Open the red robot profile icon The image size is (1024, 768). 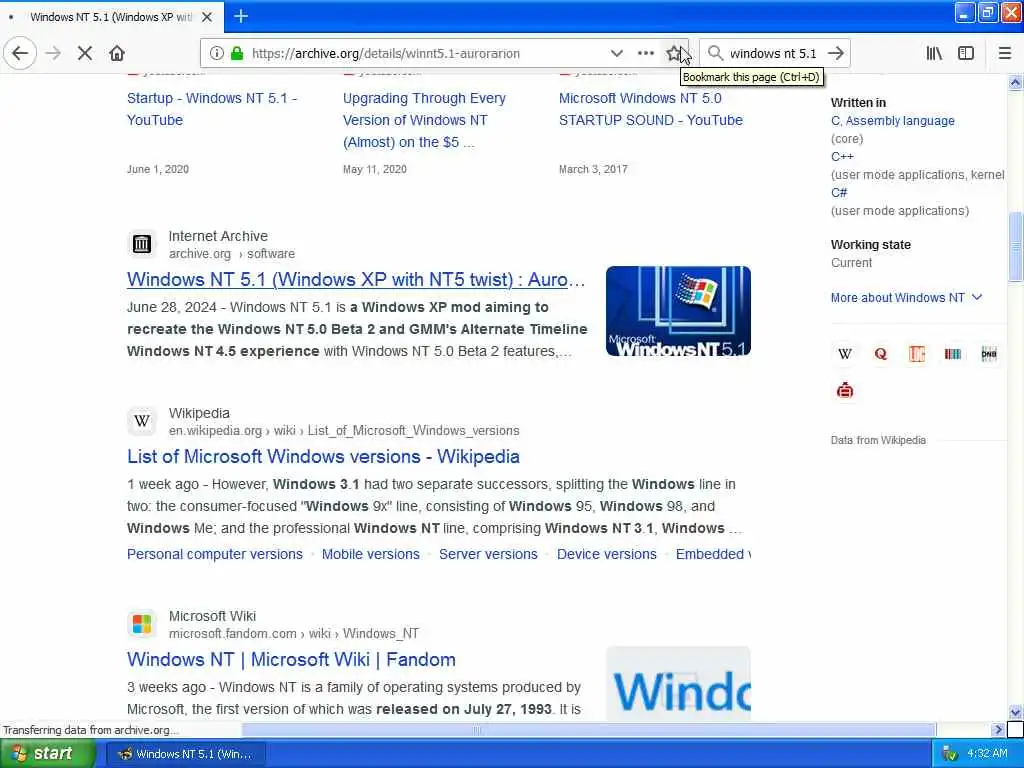coord(845,391)
